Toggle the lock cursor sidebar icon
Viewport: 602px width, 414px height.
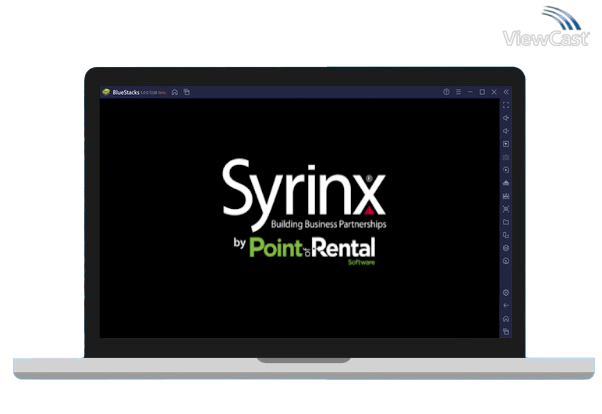pos(506,144)
